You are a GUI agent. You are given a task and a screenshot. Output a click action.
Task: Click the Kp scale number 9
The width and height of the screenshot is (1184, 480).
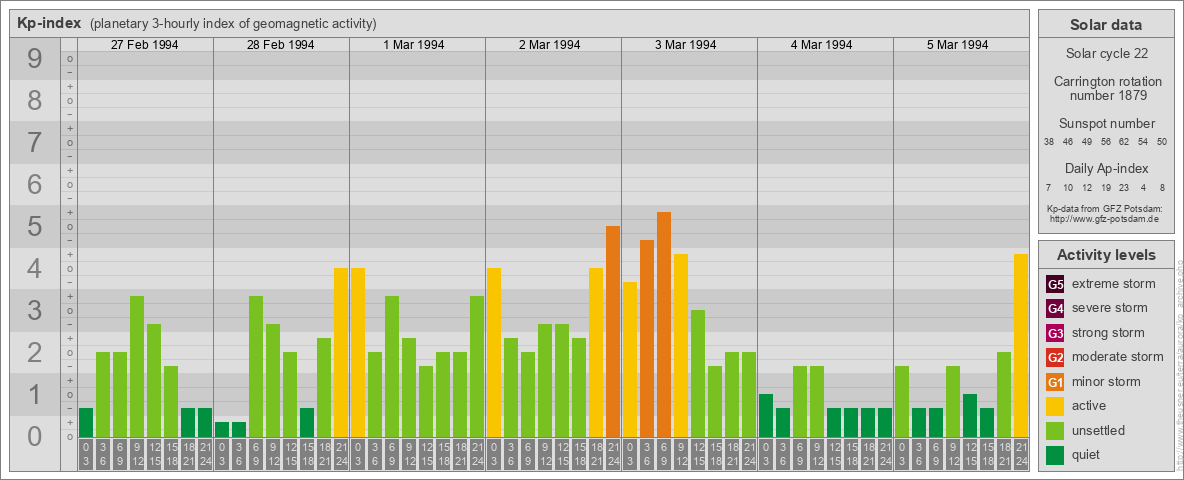coord(34,59)
